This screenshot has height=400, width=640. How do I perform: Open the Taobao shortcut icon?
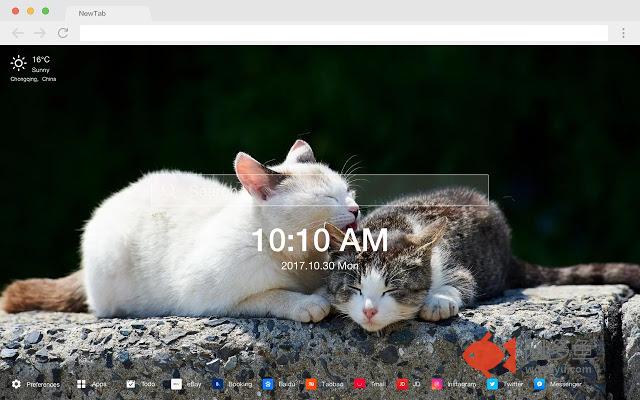tap(311, 384)
